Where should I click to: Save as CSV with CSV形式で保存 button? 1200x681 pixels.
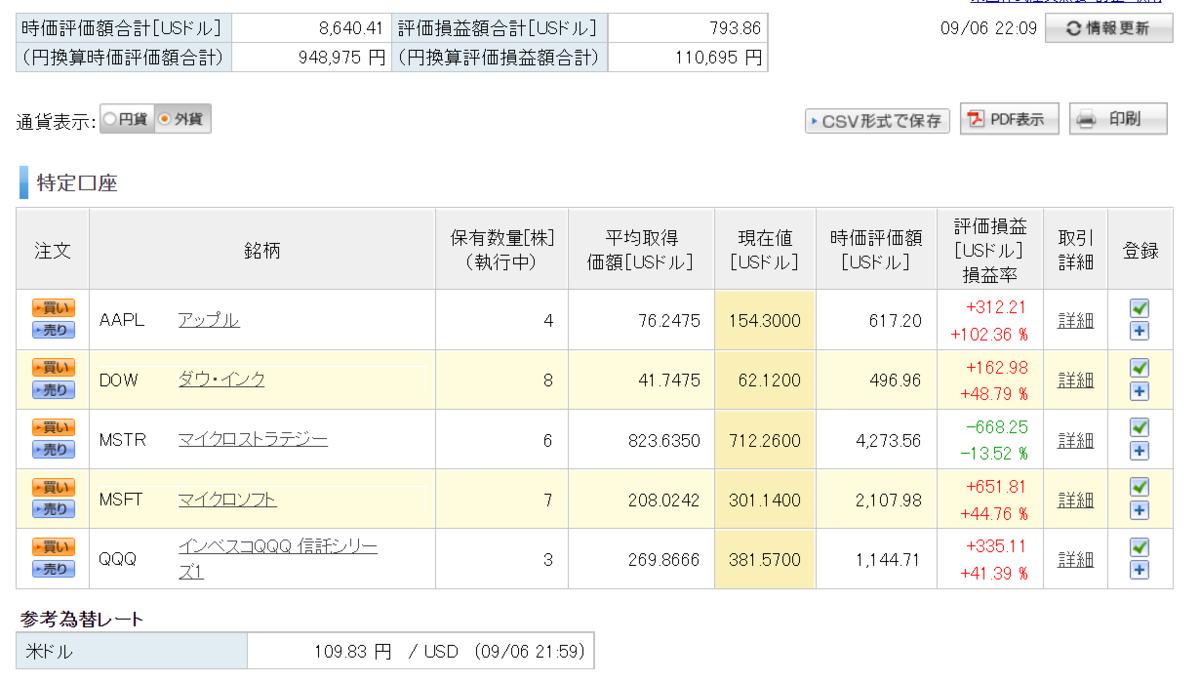tap(877, 121)
